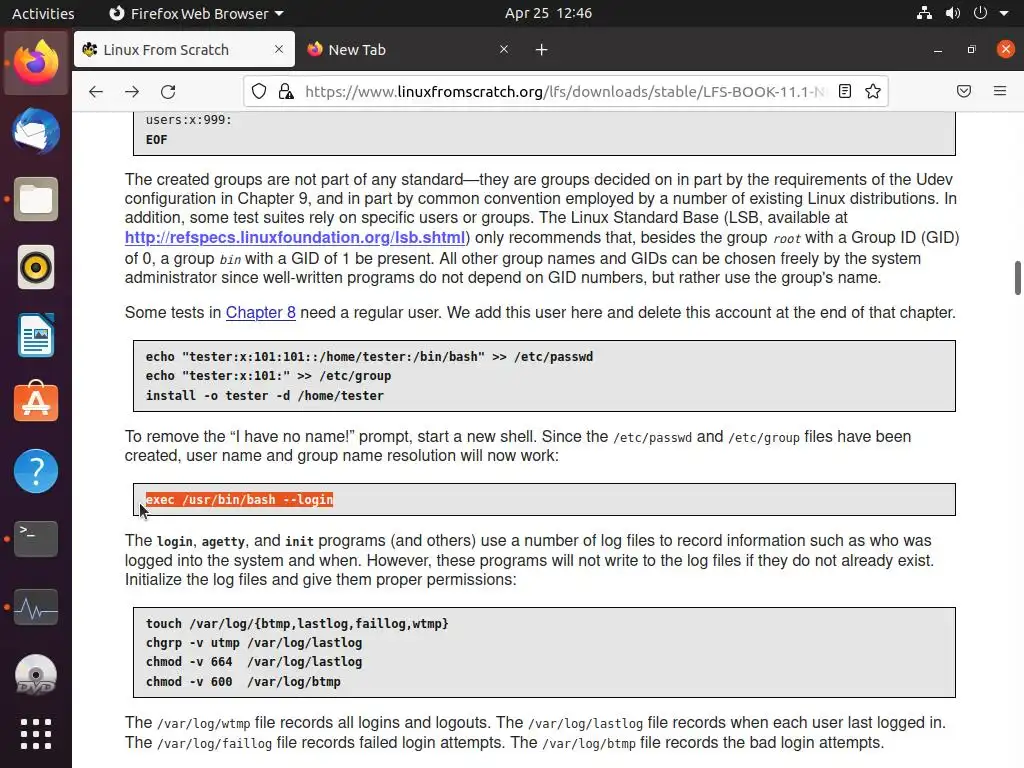Open Help from the dock
This screenshot has height=768, width=1024.
click(x=36, y=471)
